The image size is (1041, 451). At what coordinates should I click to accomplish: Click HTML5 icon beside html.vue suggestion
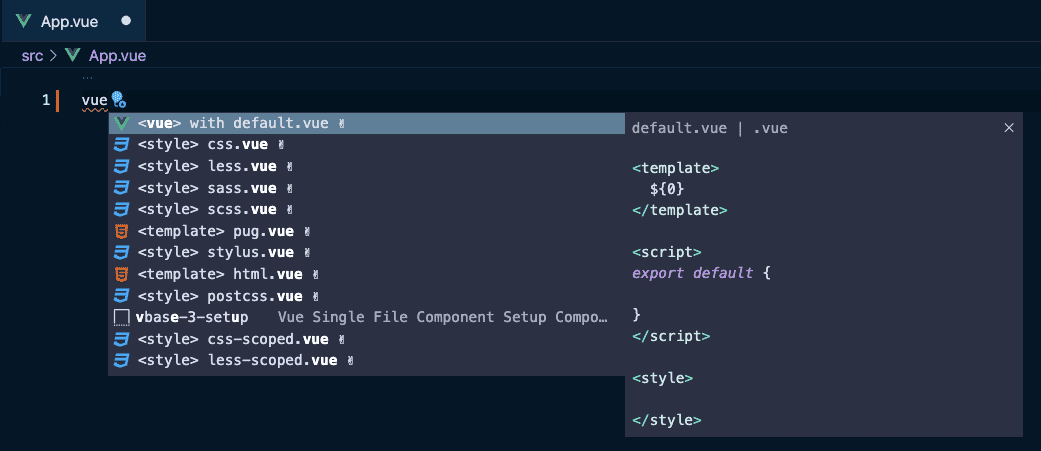(x=121, y=274)
